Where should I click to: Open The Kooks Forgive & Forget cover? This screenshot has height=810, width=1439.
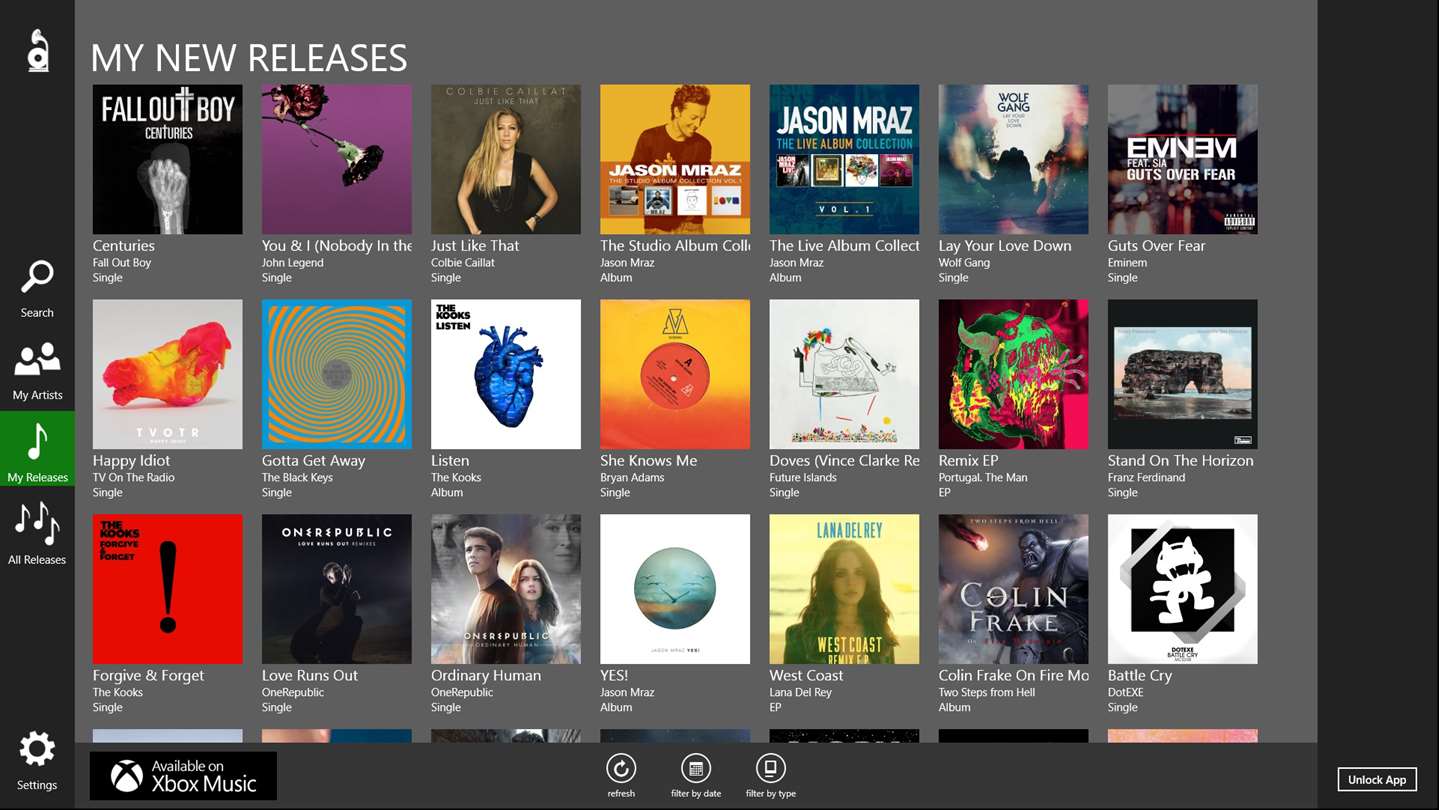tap(167, 589)
